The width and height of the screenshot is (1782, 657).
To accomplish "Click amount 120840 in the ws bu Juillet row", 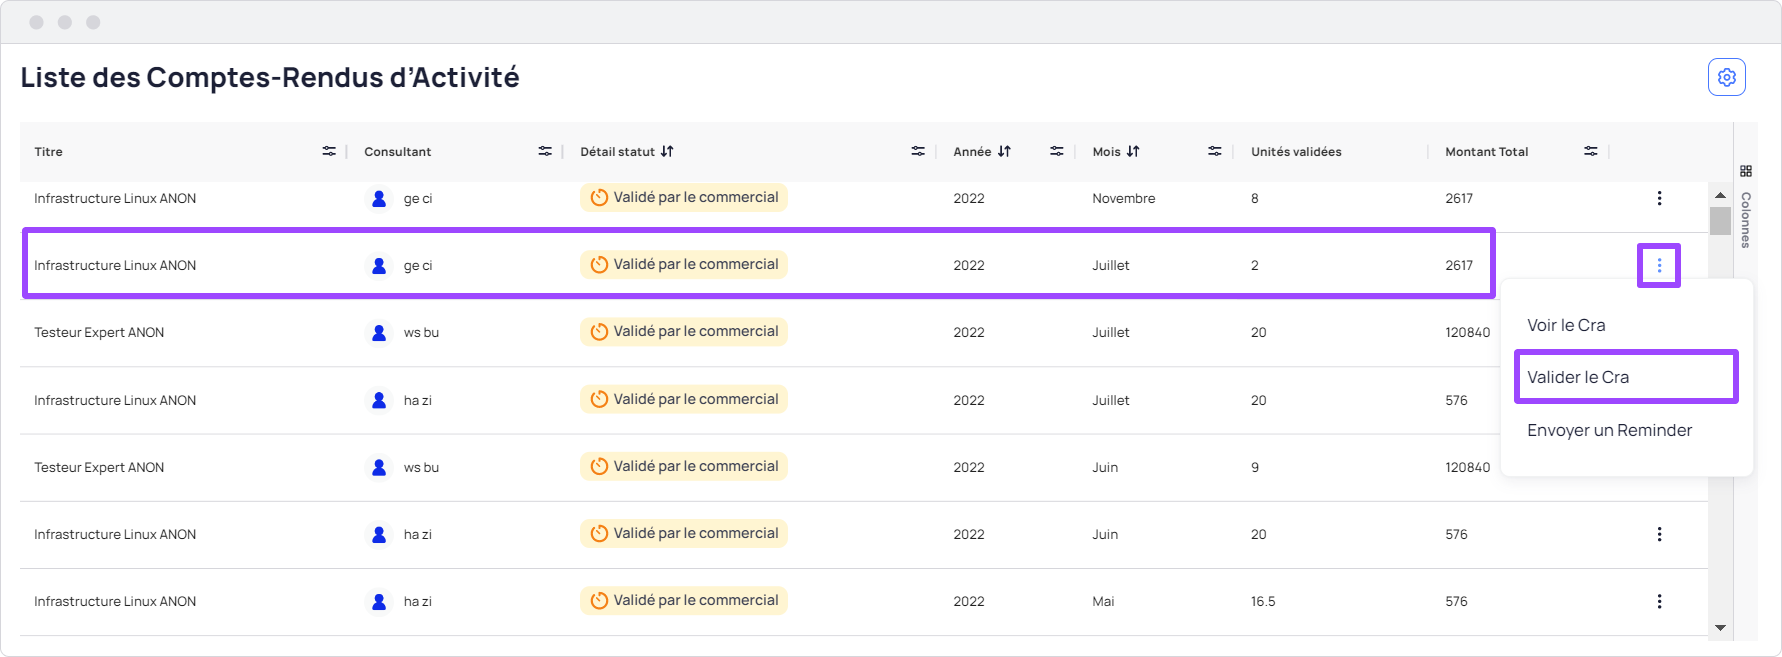I will click(x=1467, y=332).
